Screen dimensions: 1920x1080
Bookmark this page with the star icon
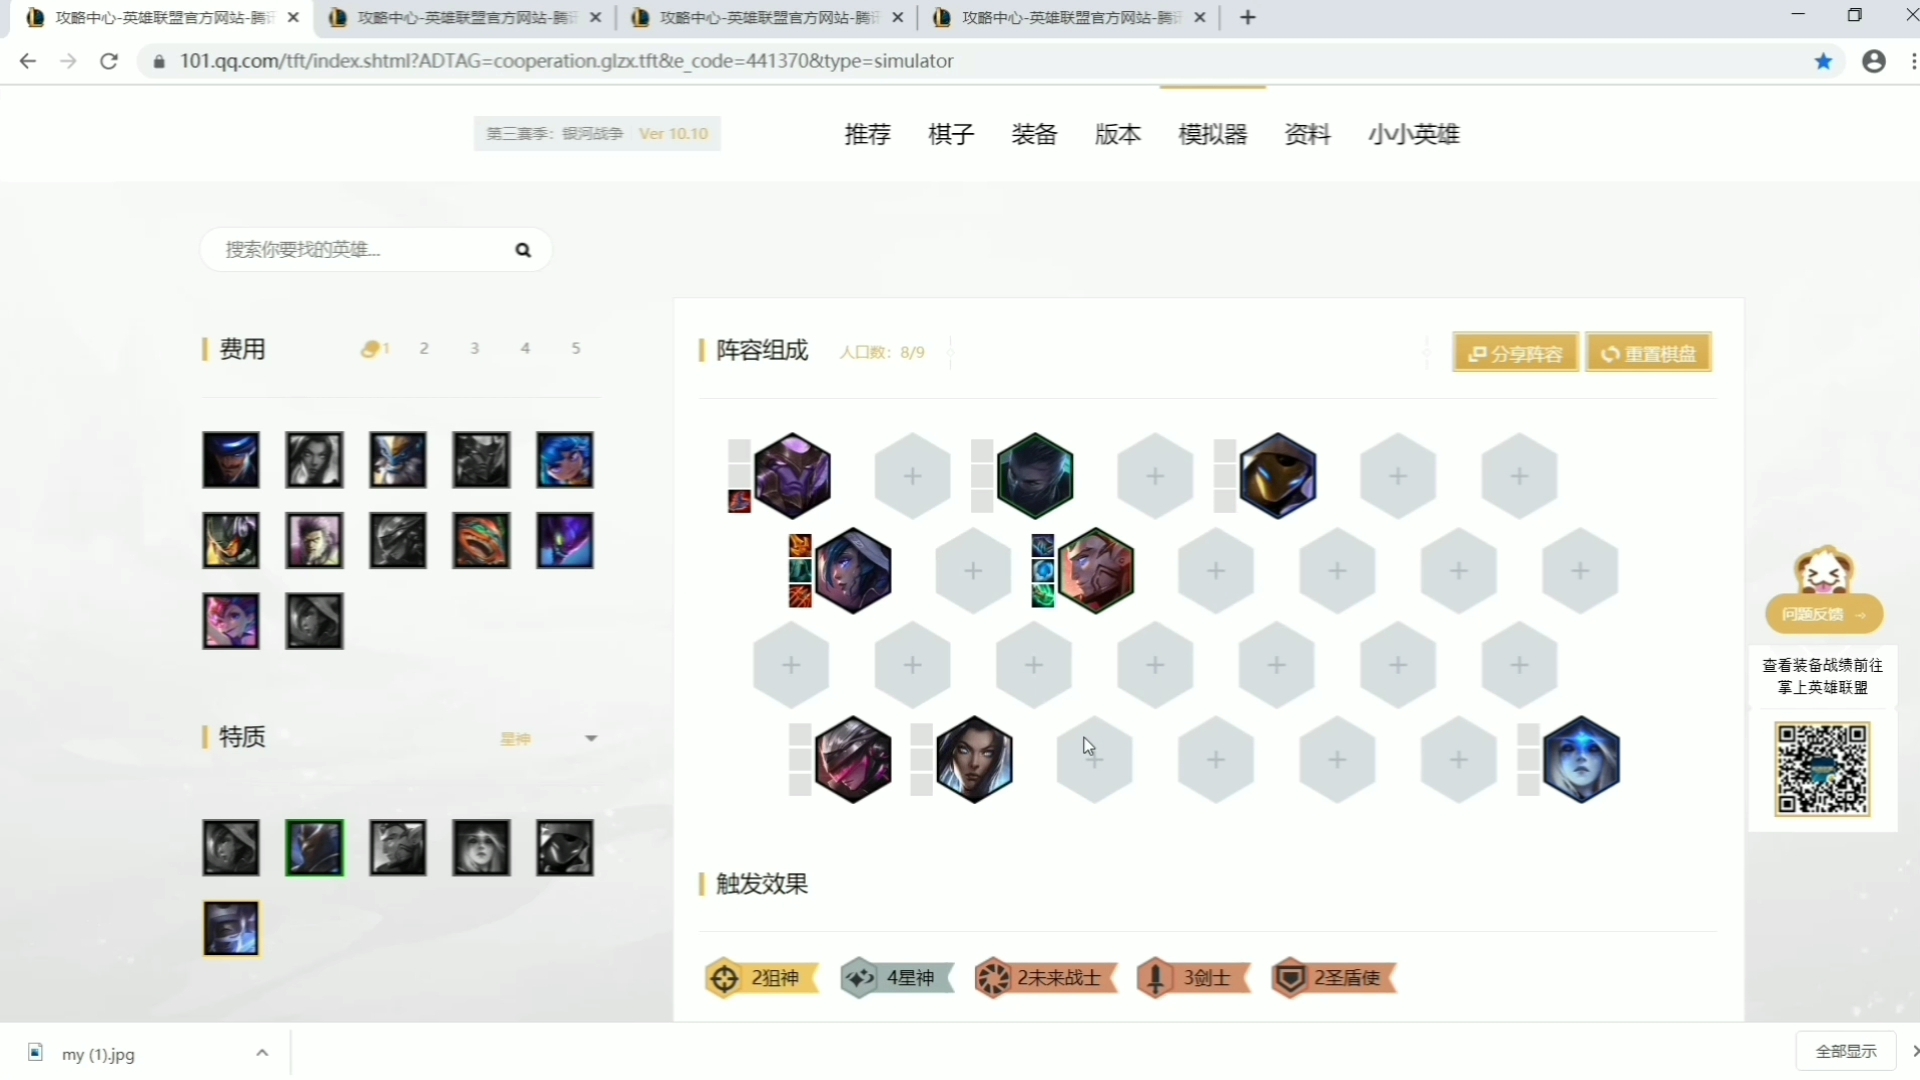pos(1823,61)
